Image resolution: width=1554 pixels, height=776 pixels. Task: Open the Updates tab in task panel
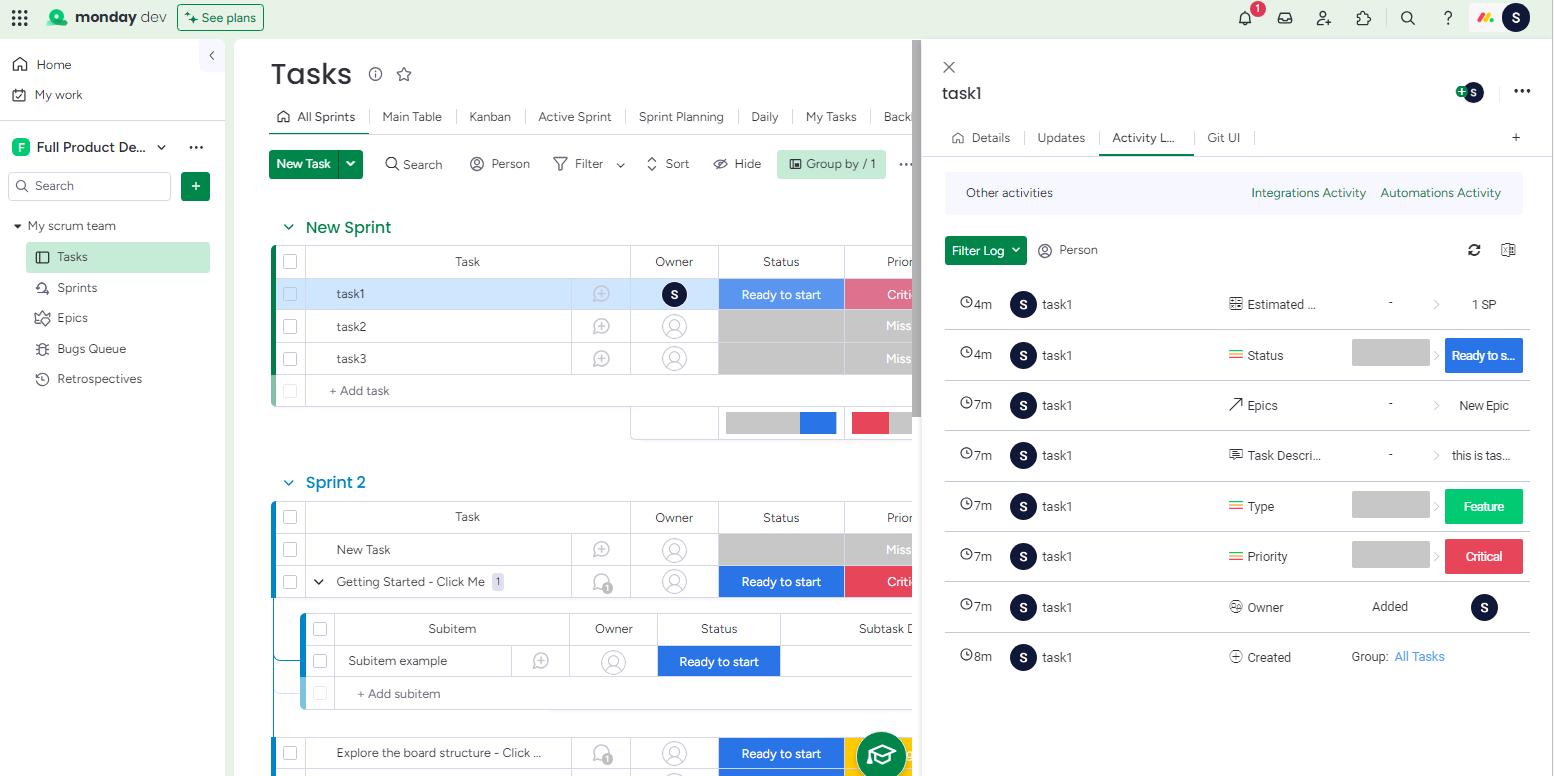tap(1061, 138)
